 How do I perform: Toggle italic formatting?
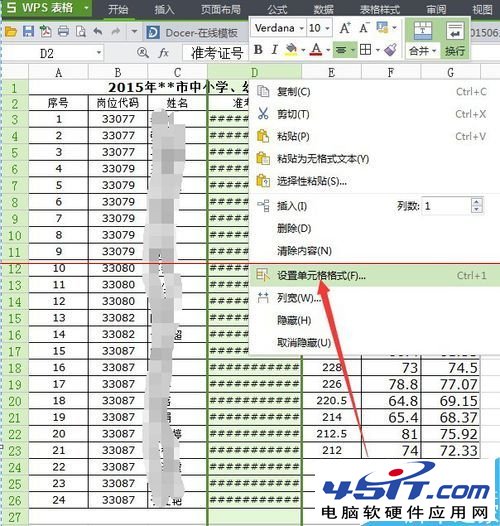point(274,50)
